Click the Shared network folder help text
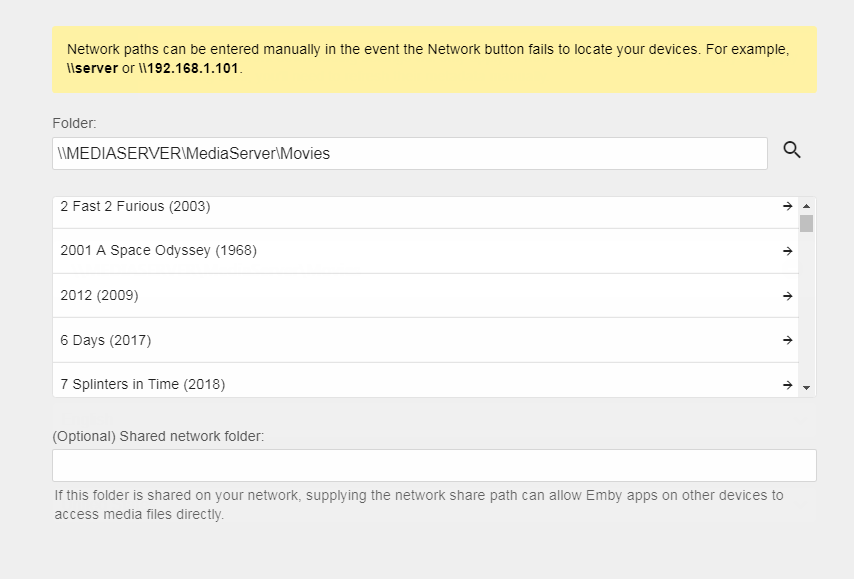854x579 pixels. click(418, 504)
